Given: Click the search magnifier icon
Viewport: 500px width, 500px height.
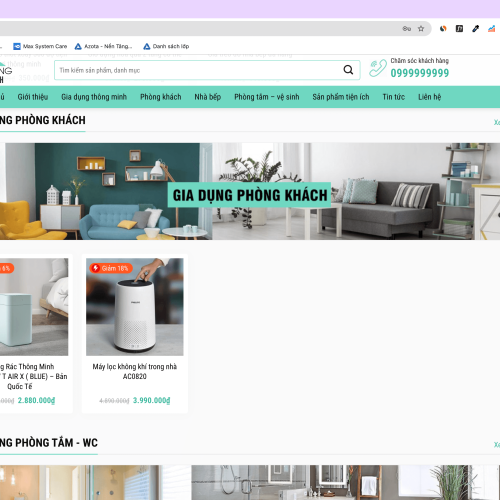Looking at the screenshot, I should tap(348, 70).
